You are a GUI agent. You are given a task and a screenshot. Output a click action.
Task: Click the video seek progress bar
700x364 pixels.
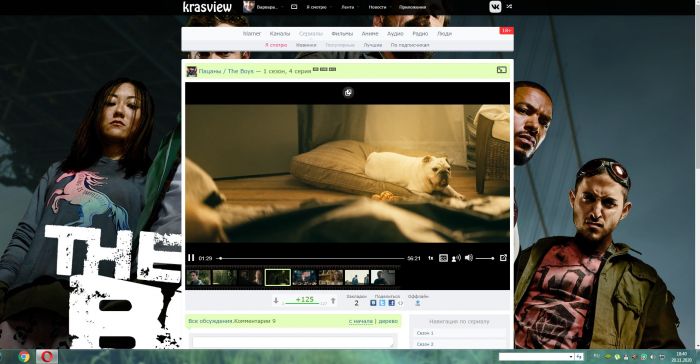311,258
